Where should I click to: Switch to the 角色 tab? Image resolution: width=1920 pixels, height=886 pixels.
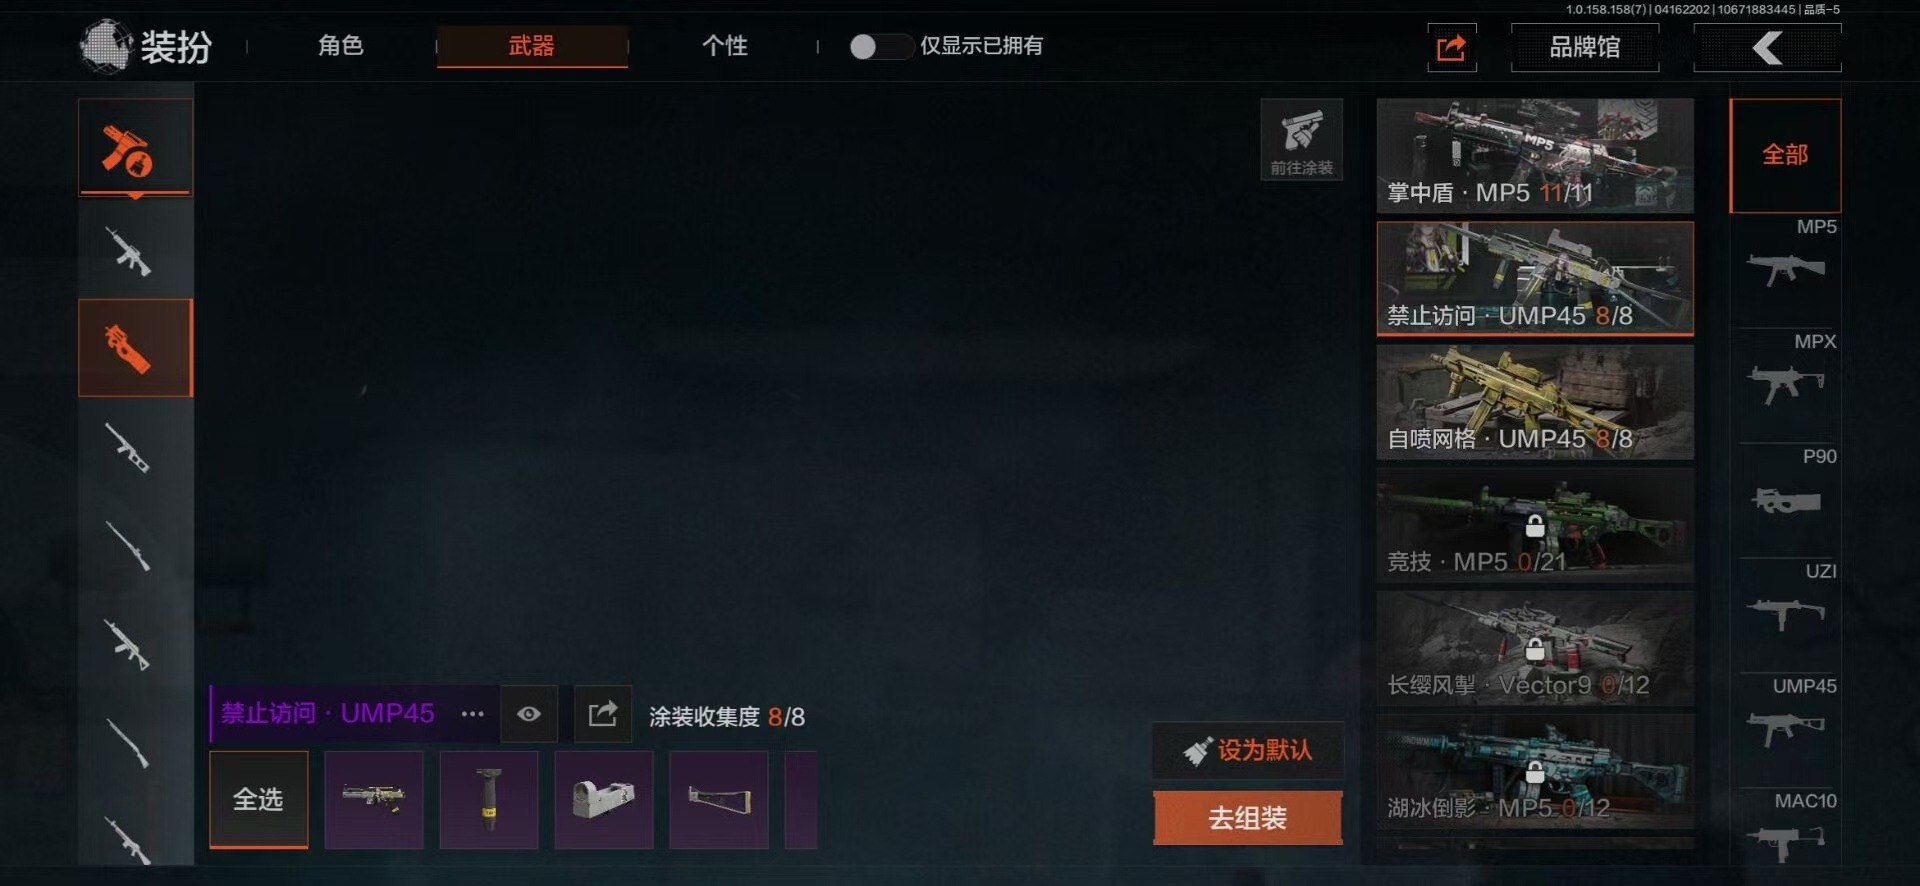pos(341,46)
